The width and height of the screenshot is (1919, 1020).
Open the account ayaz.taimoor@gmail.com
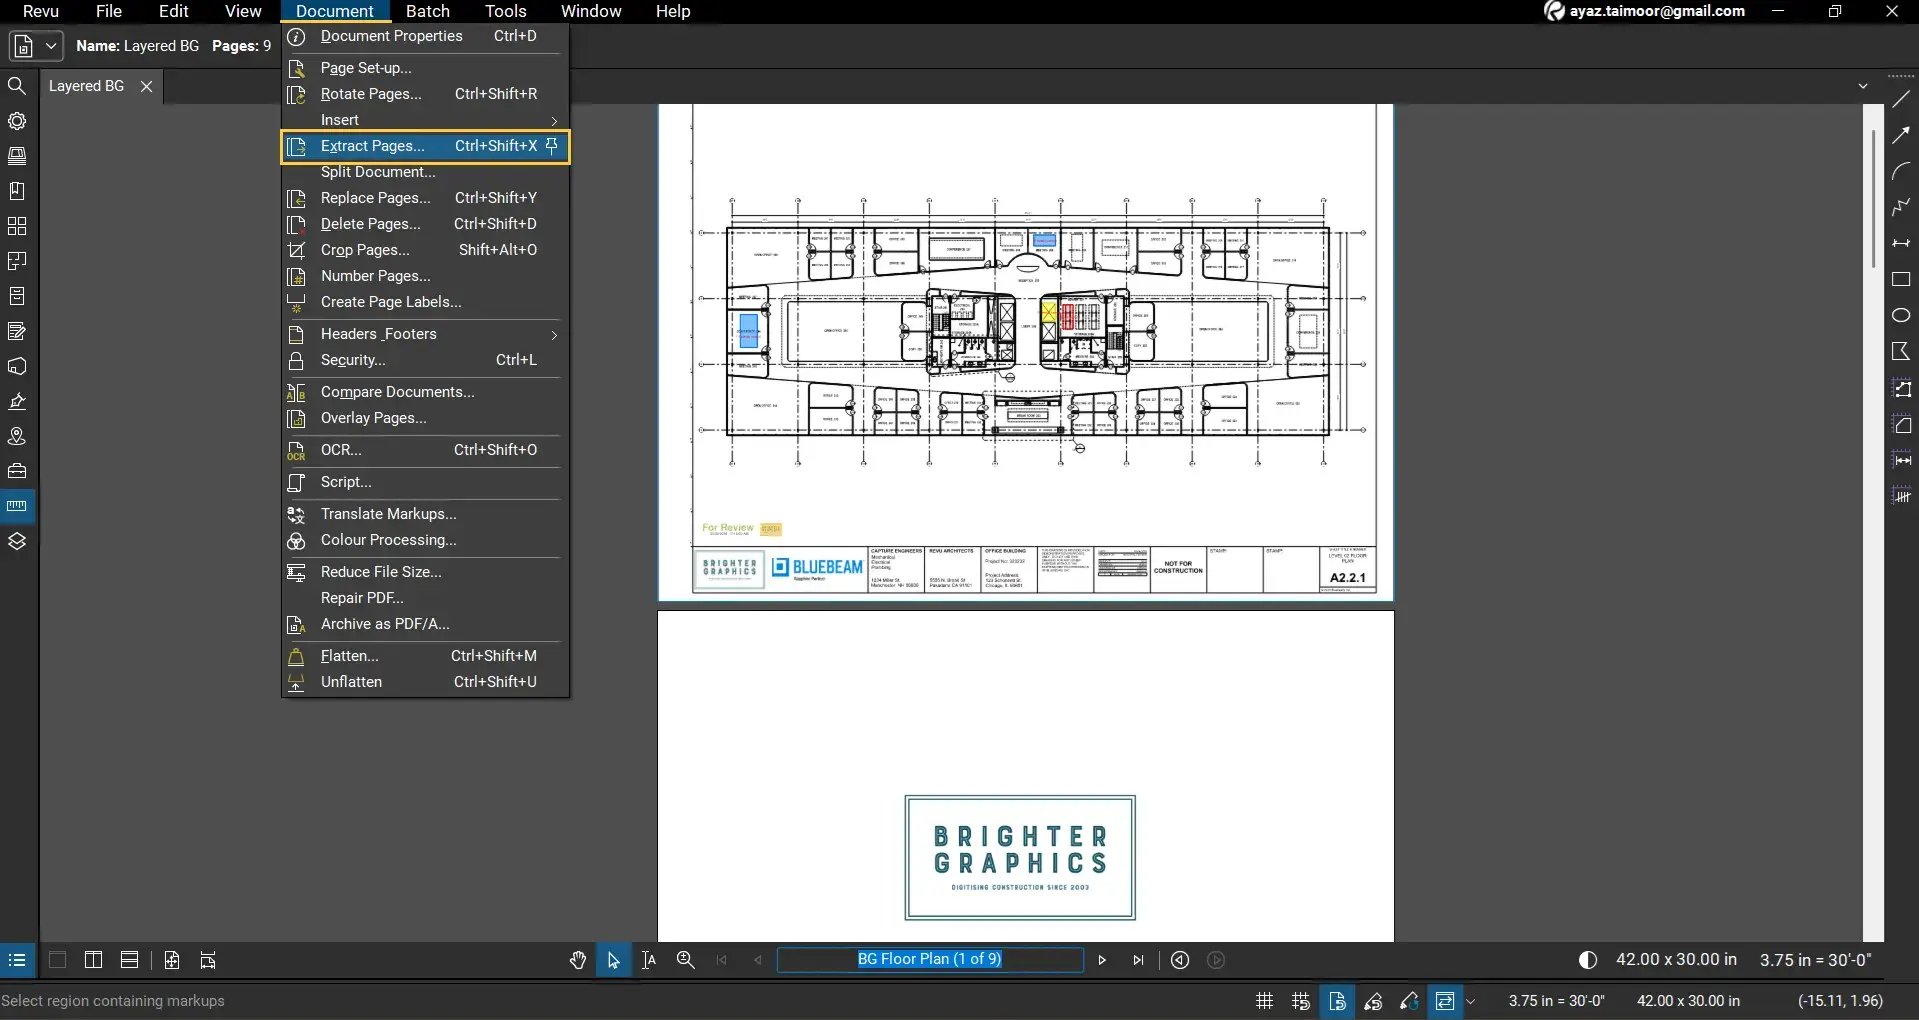1645,11
